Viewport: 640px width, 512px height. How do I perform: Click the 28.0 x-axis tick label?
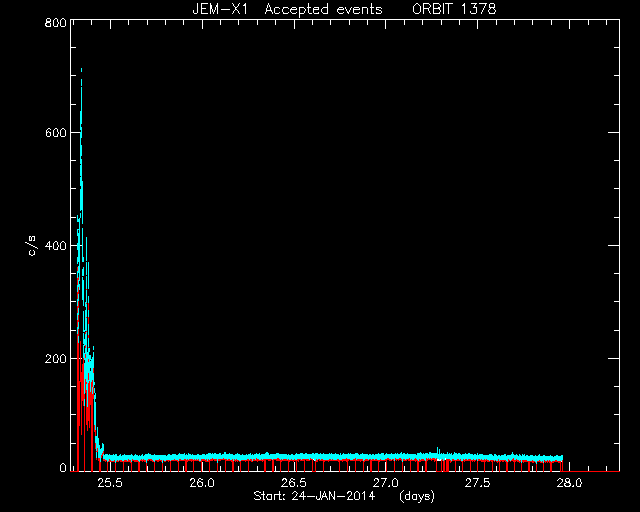569,483
